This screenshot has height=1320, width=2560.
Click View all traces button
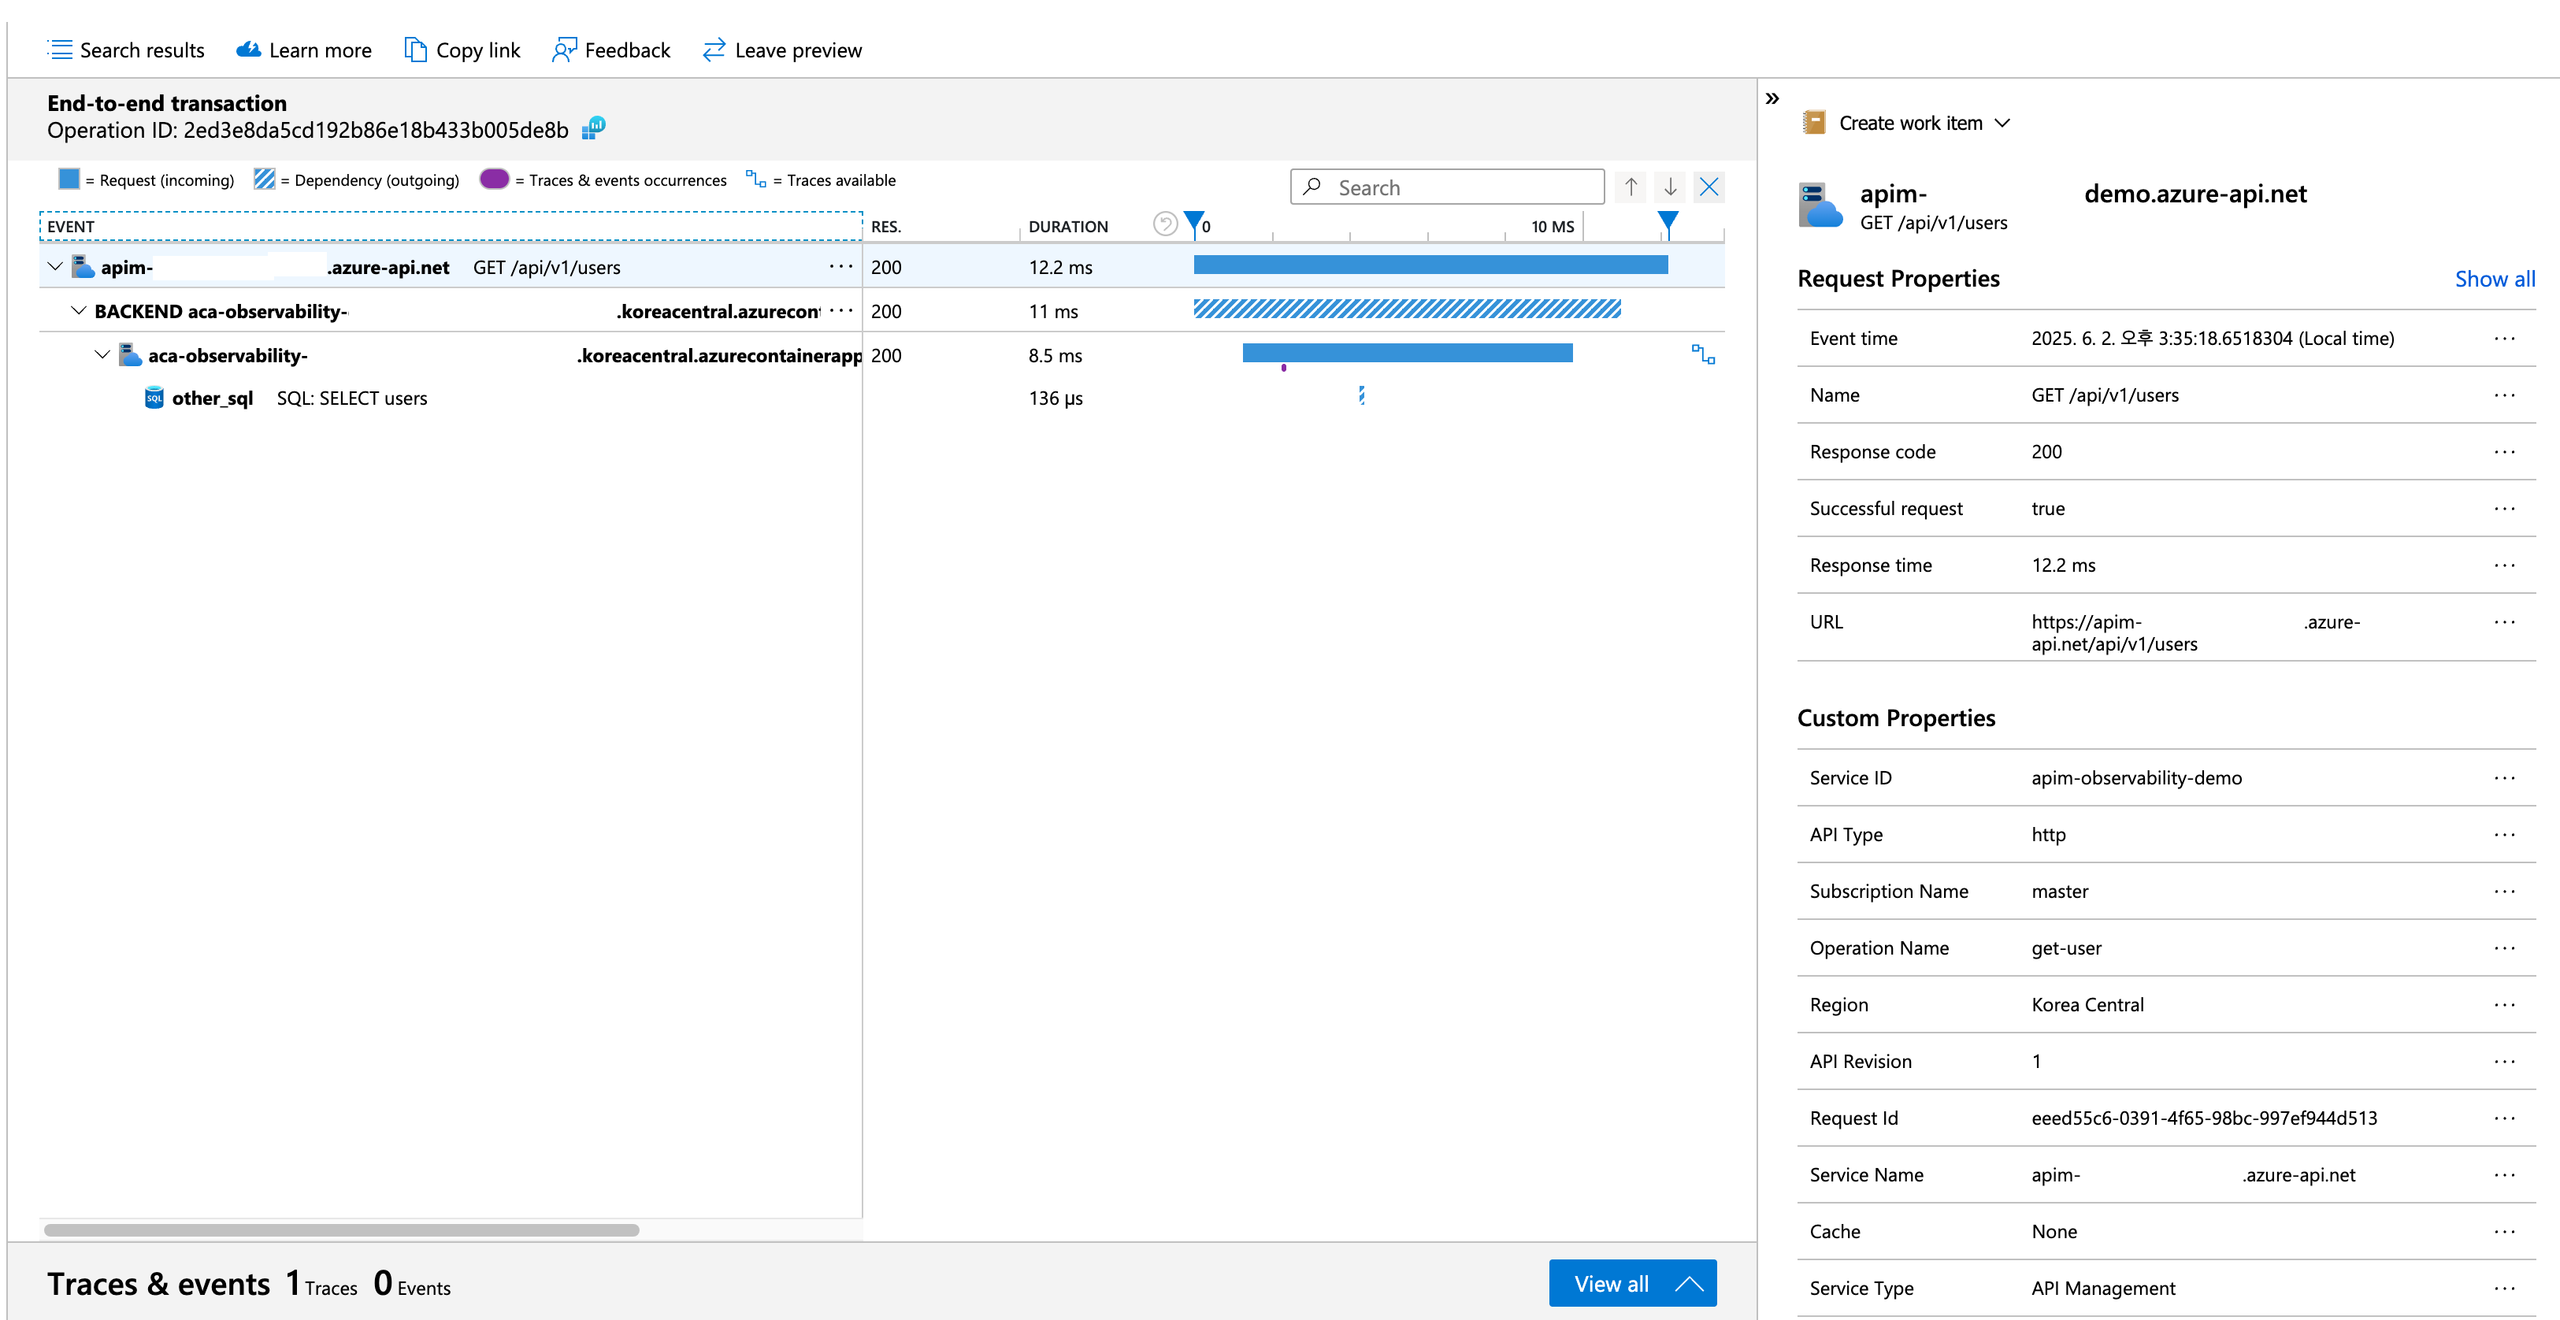coord(1632,1283)
